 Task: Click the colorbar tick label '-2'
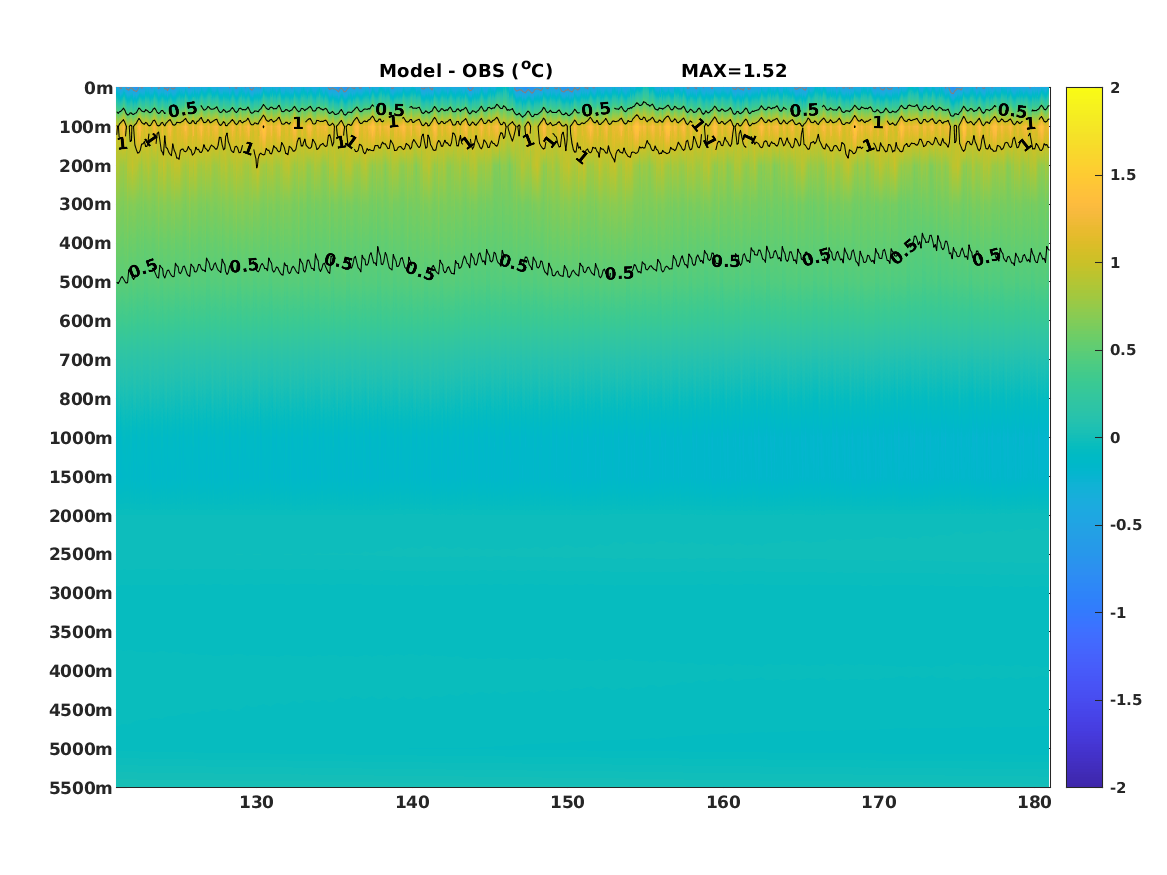1118,787
